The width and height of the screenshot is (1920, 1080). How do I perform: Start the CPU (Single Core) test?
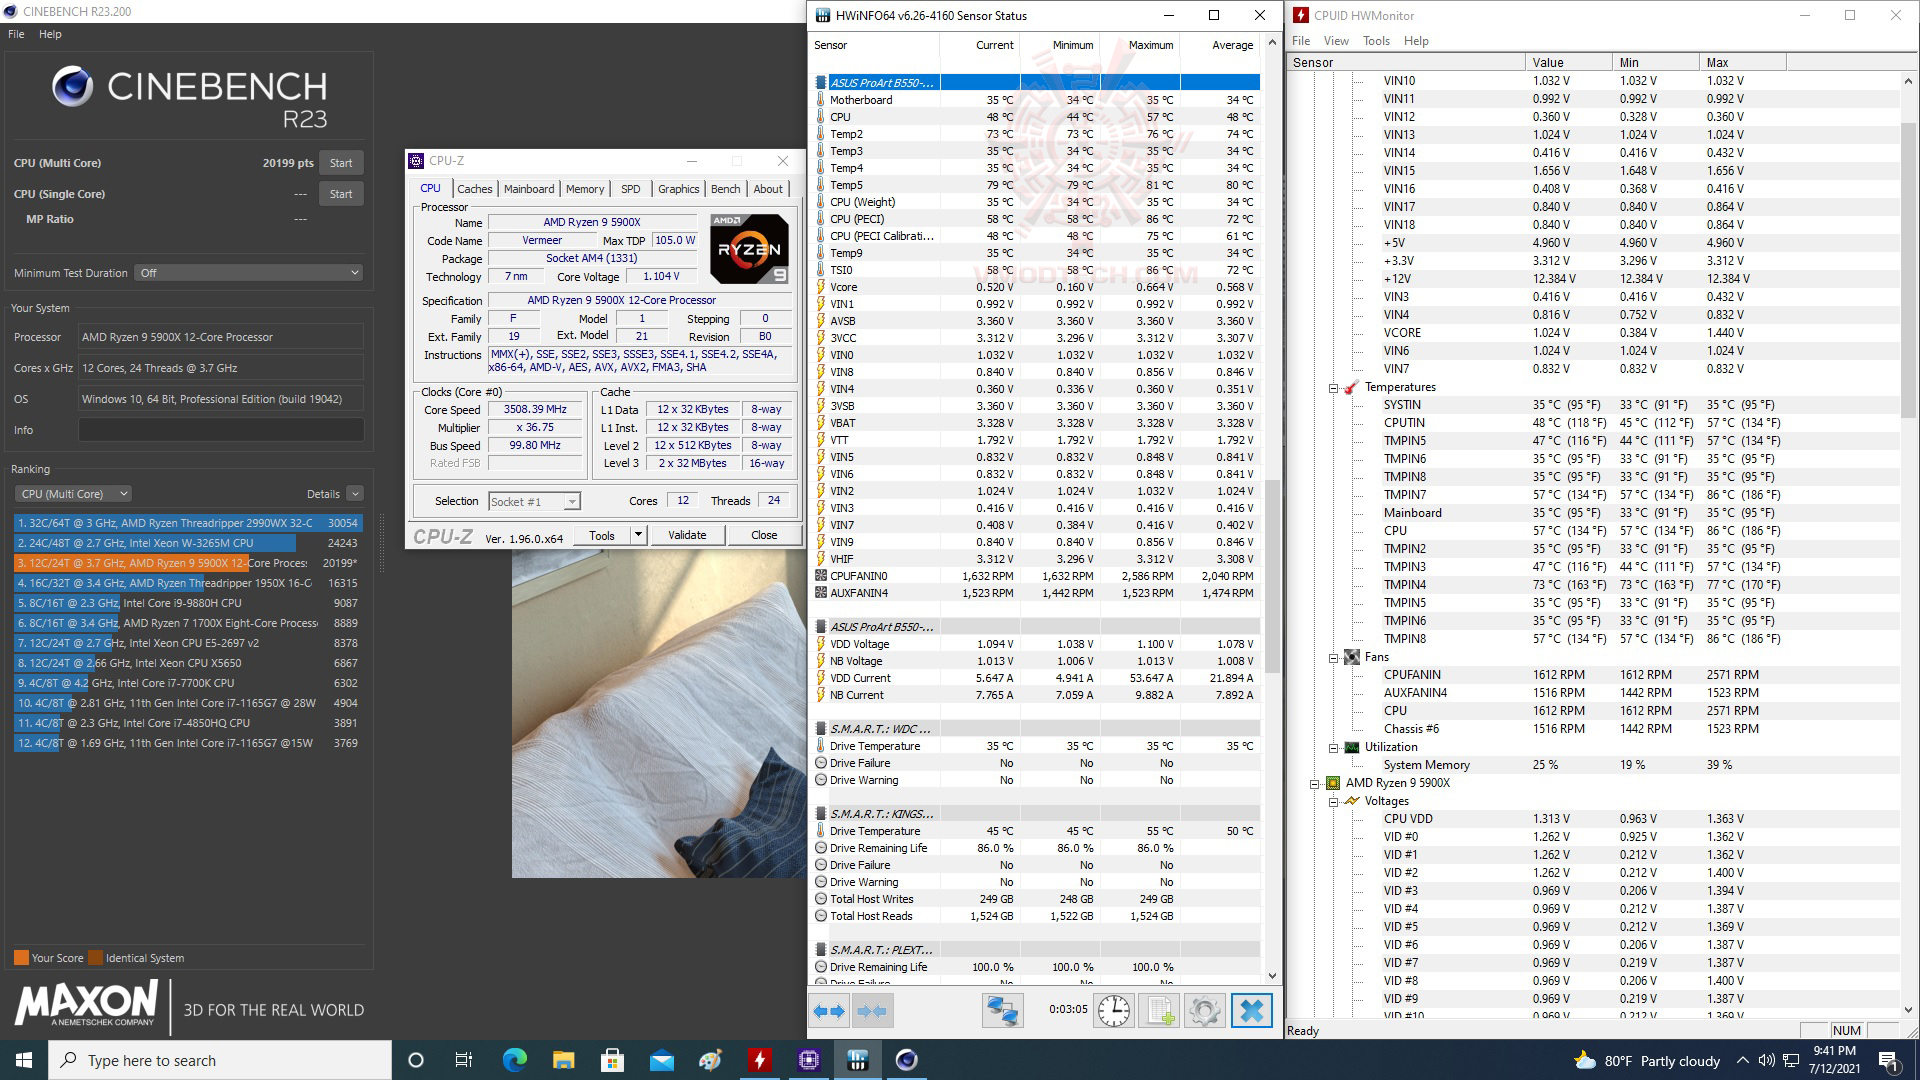341,194
